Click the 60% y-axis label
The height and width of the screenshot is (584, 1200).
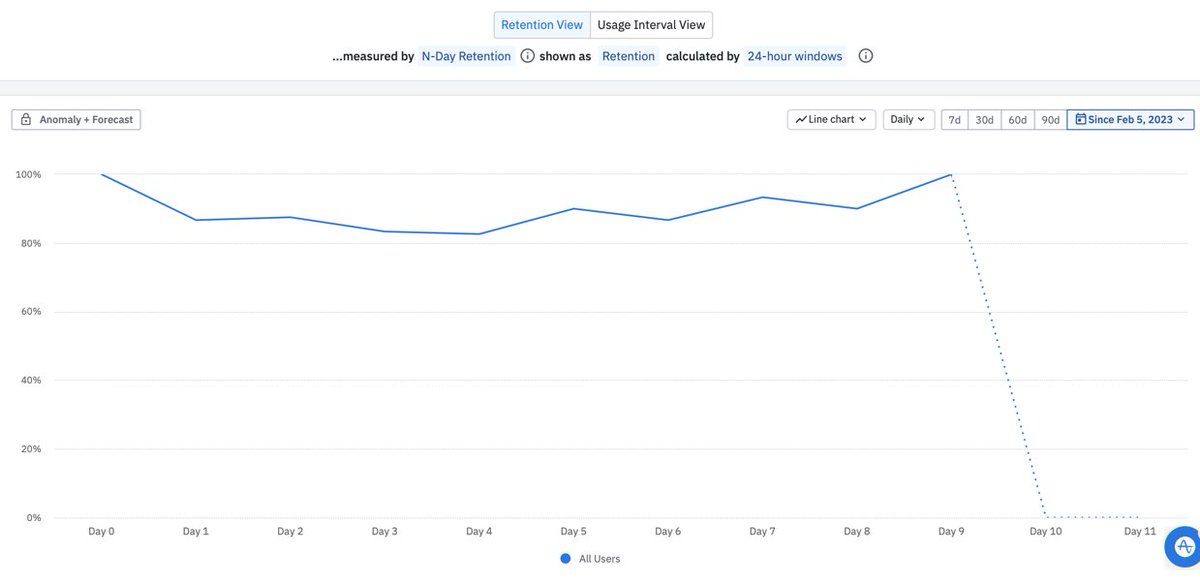(30, 312)
